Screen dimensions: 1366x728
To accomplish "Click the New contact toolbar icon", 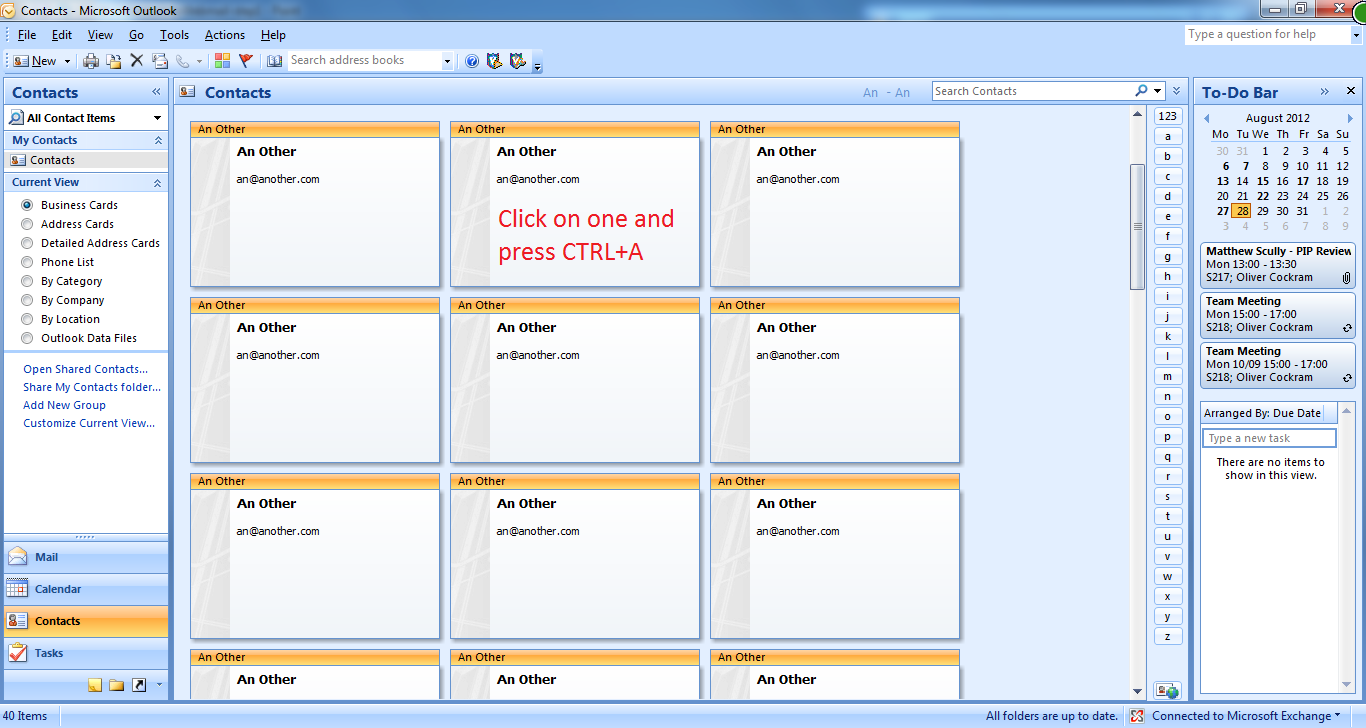I will click(21, 61).
